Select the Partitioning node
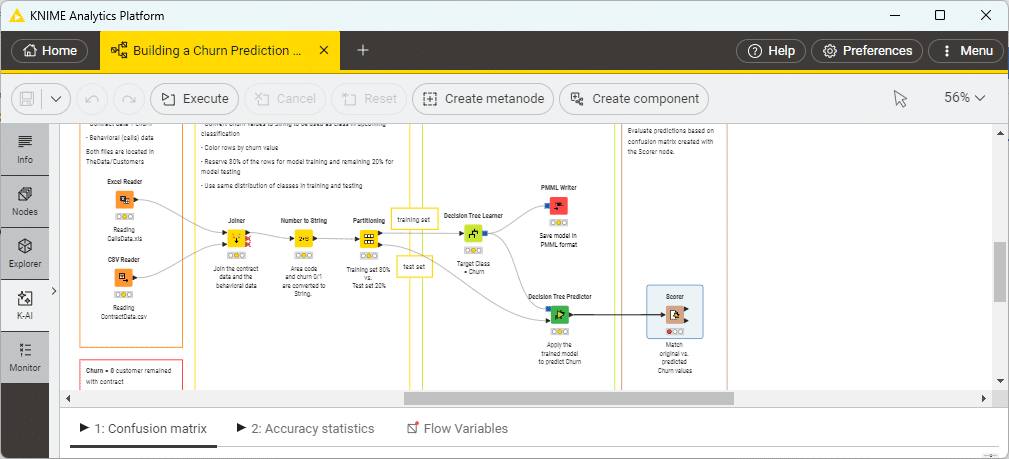Screen dimensions: 1009x459 (368, 239)
